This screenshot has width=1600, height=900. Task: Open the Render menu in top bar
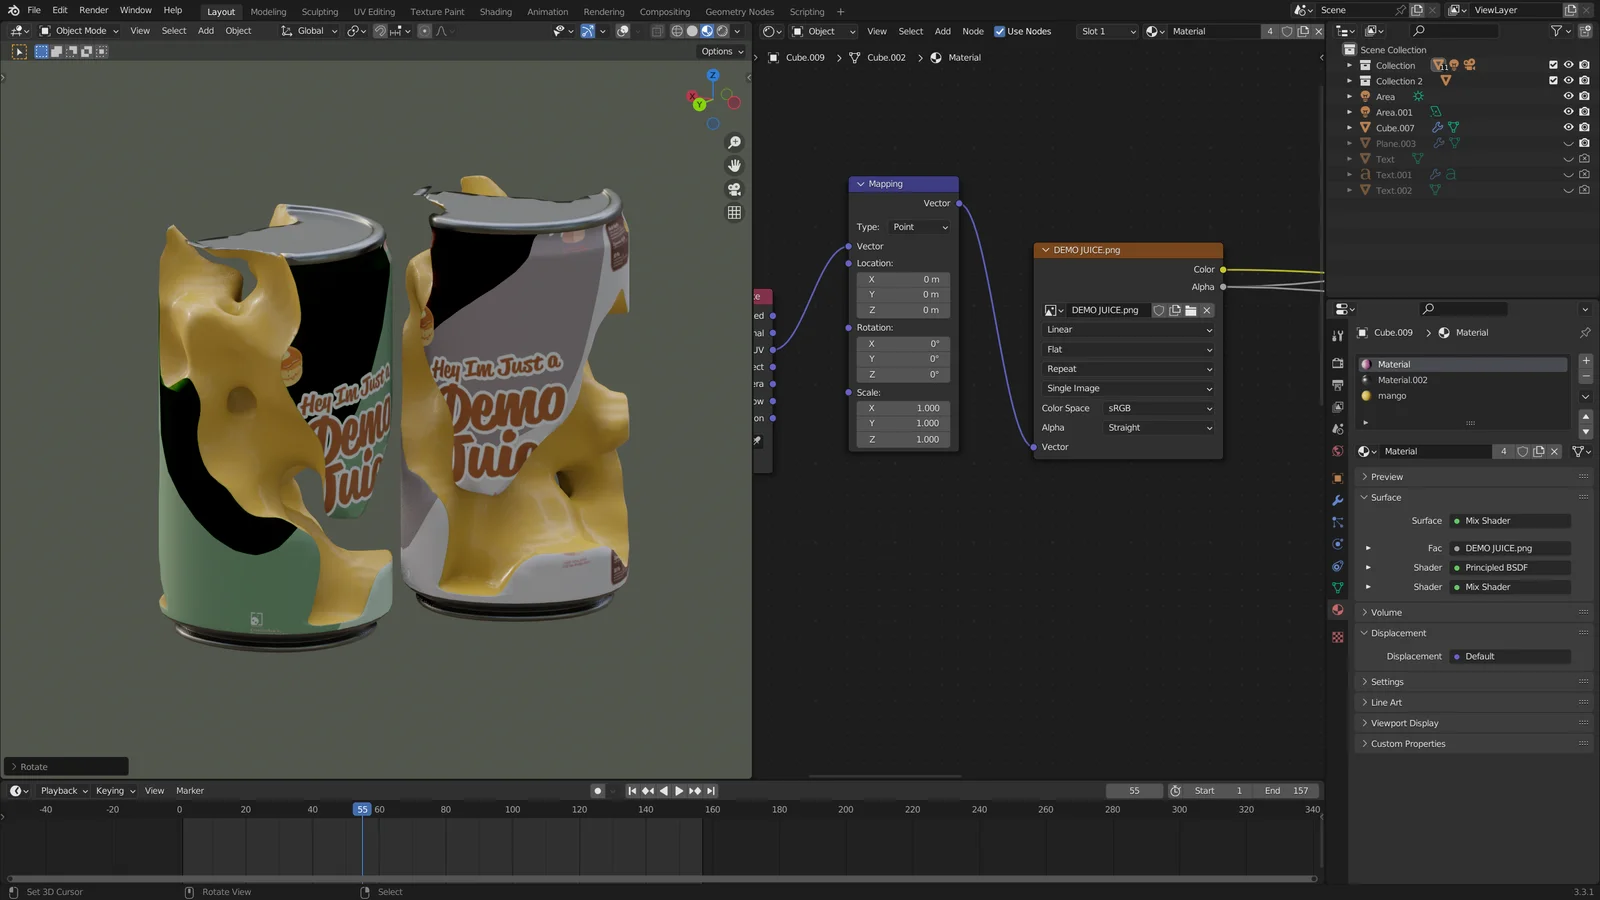93,10
